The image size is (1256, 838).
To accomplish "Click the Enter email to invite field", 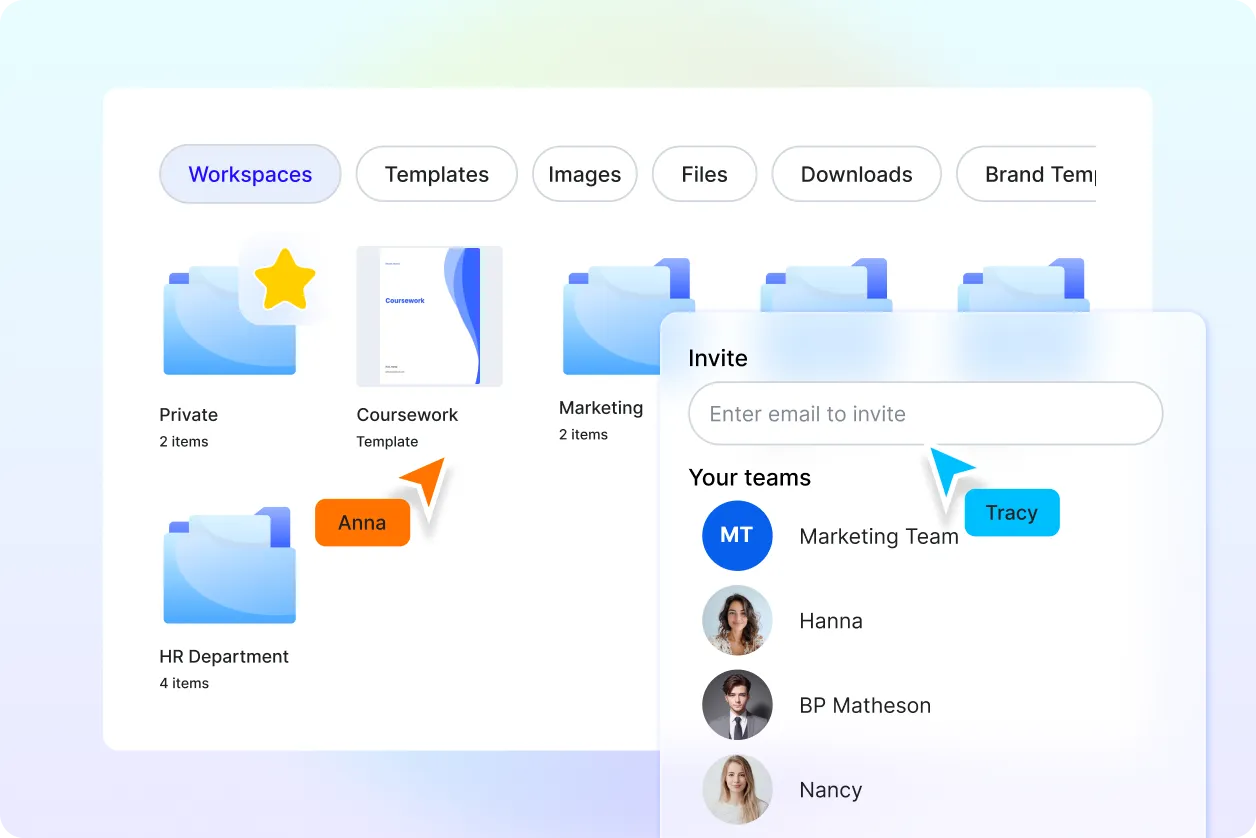I will (x=925, y=414).
